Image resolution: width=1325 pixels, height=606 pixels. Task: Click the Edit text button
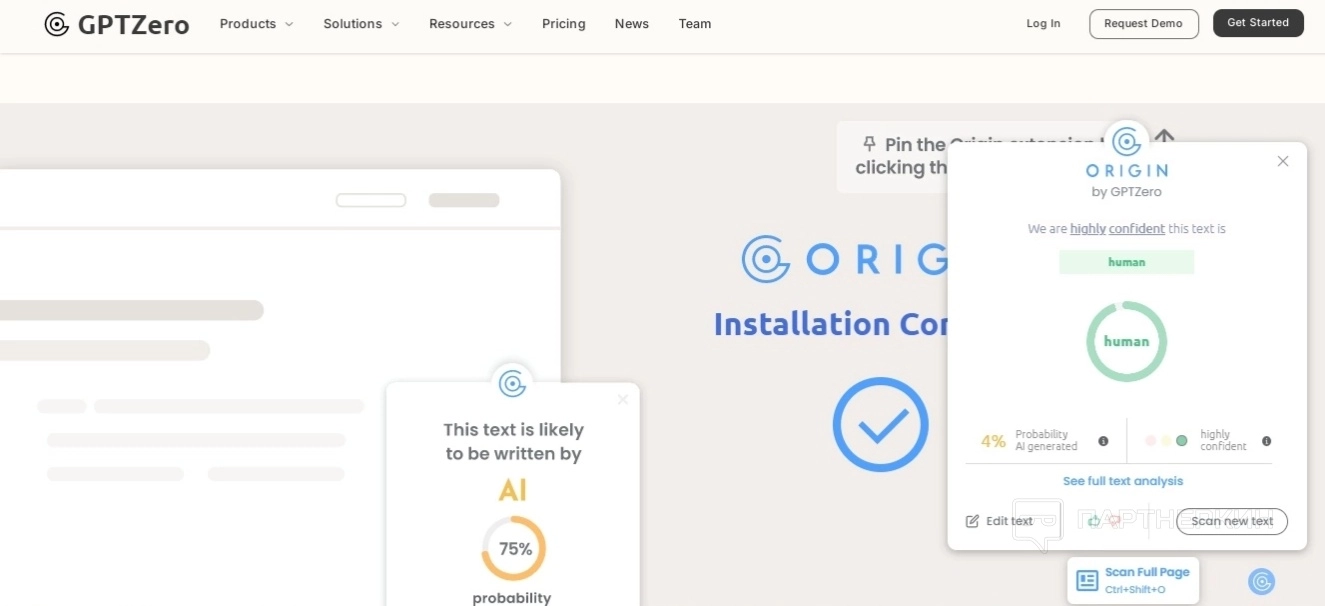(x=999, y=521)
